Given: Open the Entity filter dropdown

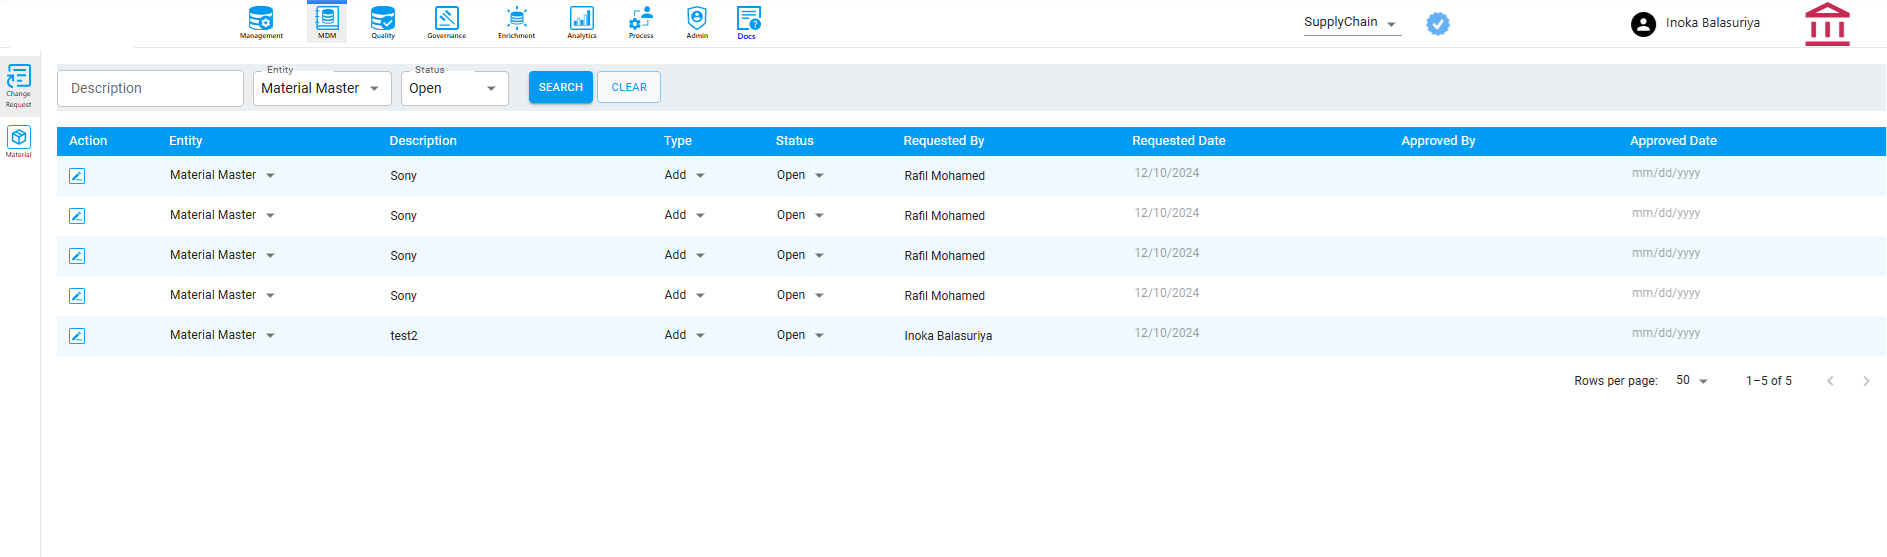Looking at the screenshot, I should (322, 88).
